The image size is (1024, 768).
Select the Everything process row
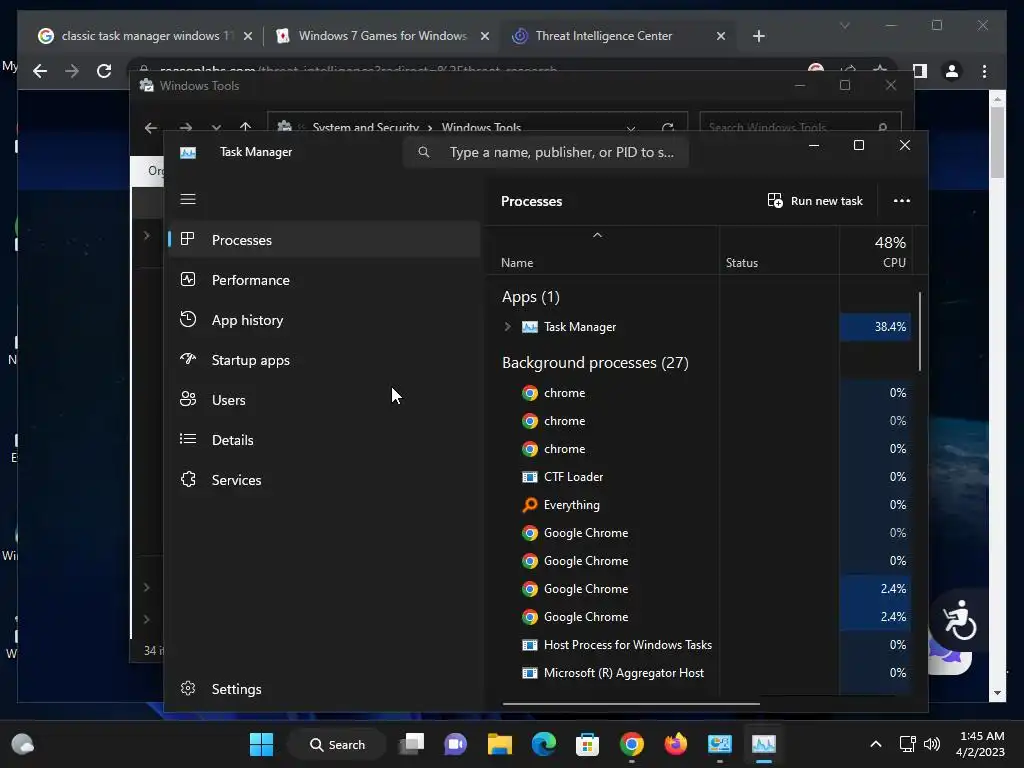[699, 505]
